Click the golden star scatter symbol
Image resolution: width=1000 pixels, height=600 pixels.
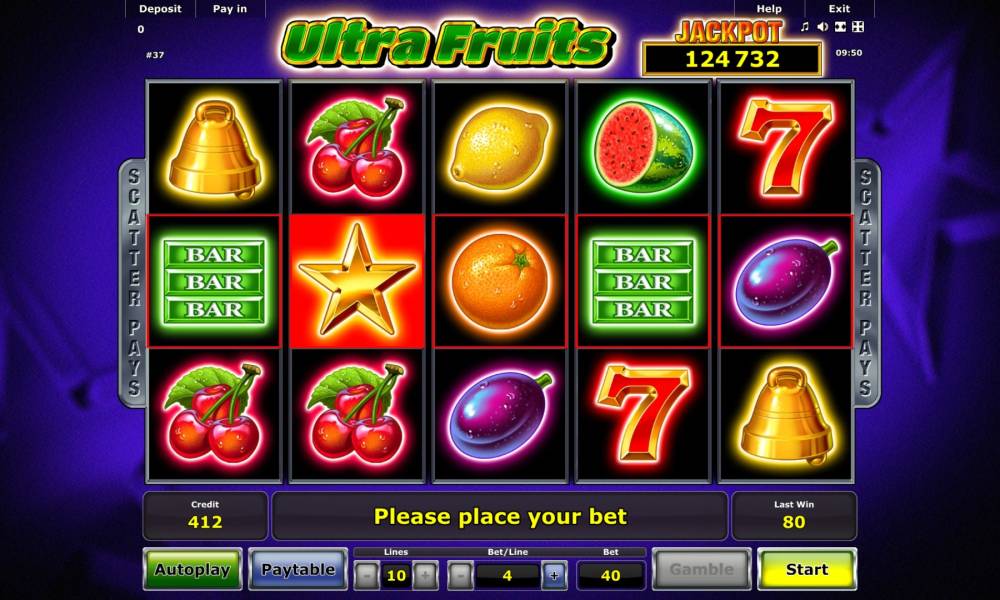point(357,281)
